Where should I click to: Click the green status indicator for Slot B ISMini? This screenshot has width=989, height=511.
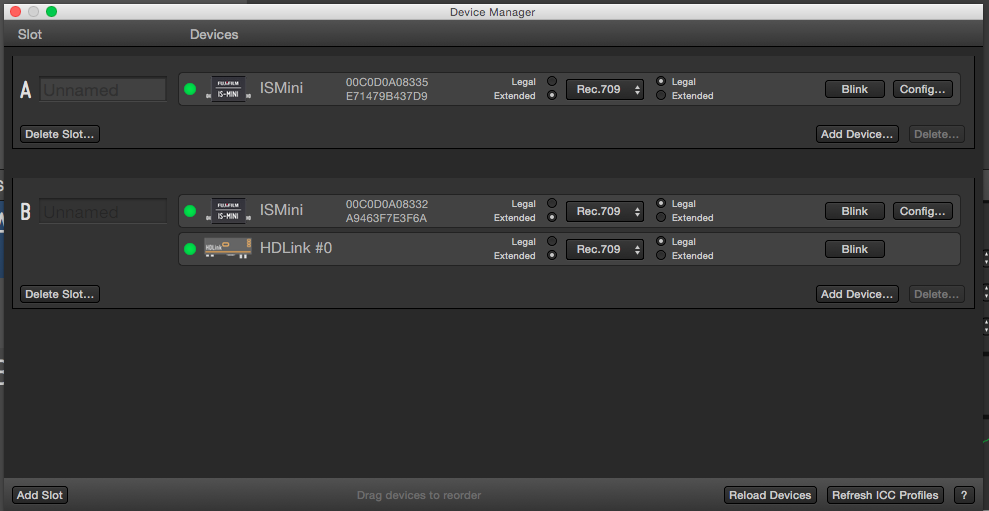(x=190, y=211)
